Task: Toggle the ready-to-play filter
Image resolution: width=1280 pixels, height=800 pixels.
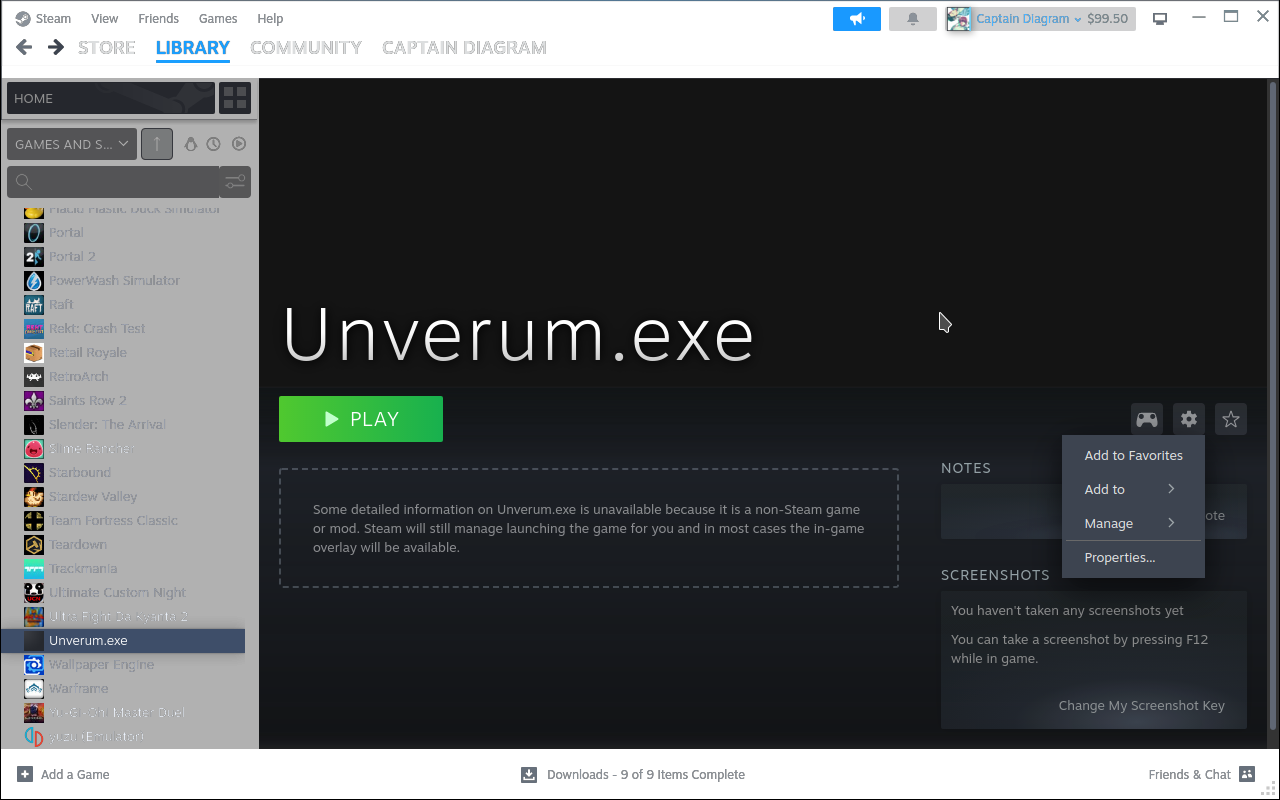Action: [x=239, y=144]
